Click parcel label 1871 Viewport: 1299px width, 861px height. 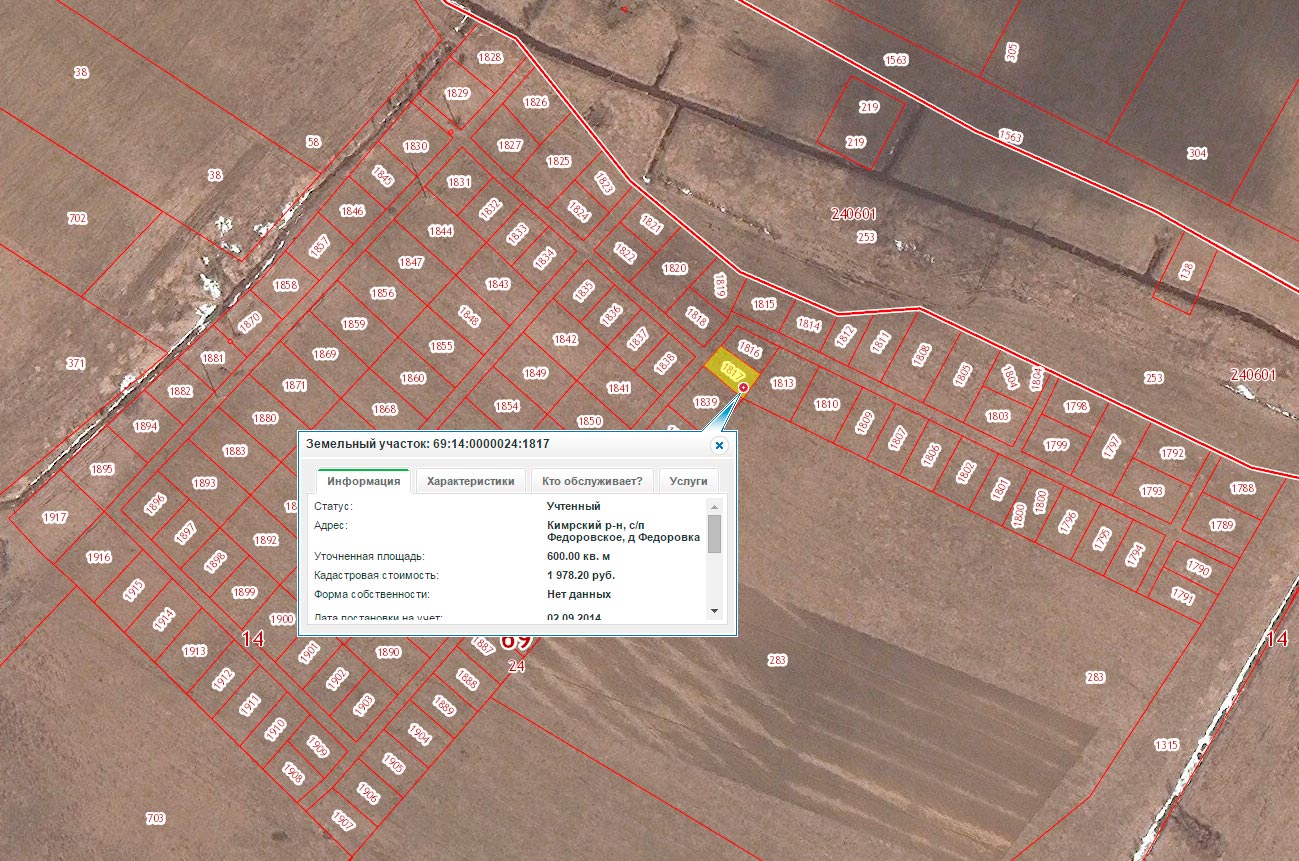point(294,385)
